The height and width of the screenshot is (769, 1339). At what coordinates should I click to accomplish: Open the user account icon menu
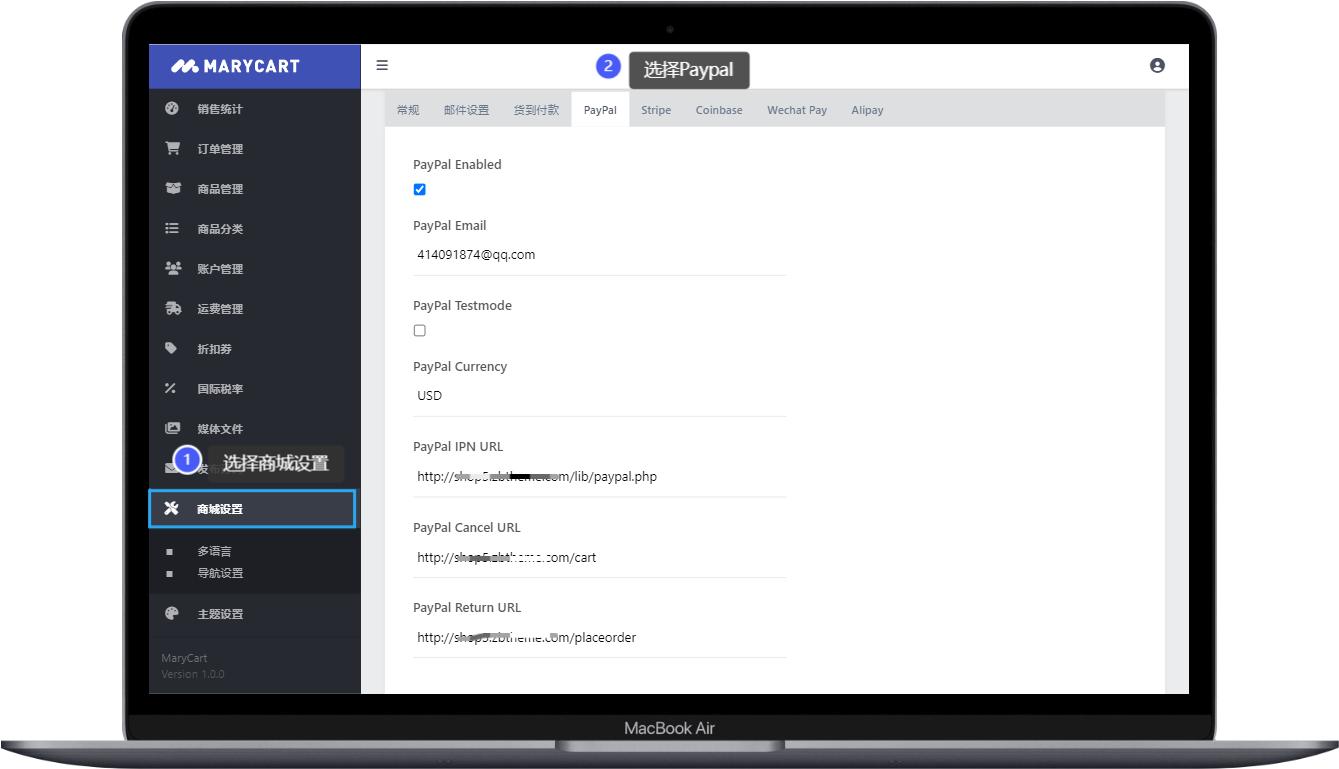(1157, 66)
